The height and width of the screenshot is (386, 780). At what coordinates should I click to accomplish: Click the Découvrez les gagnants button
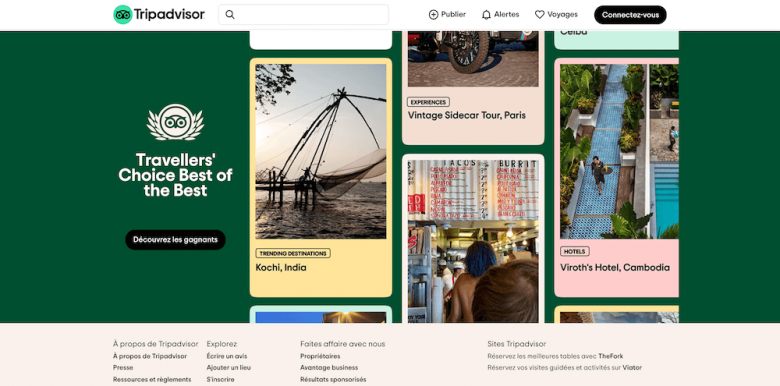point(175,240)
